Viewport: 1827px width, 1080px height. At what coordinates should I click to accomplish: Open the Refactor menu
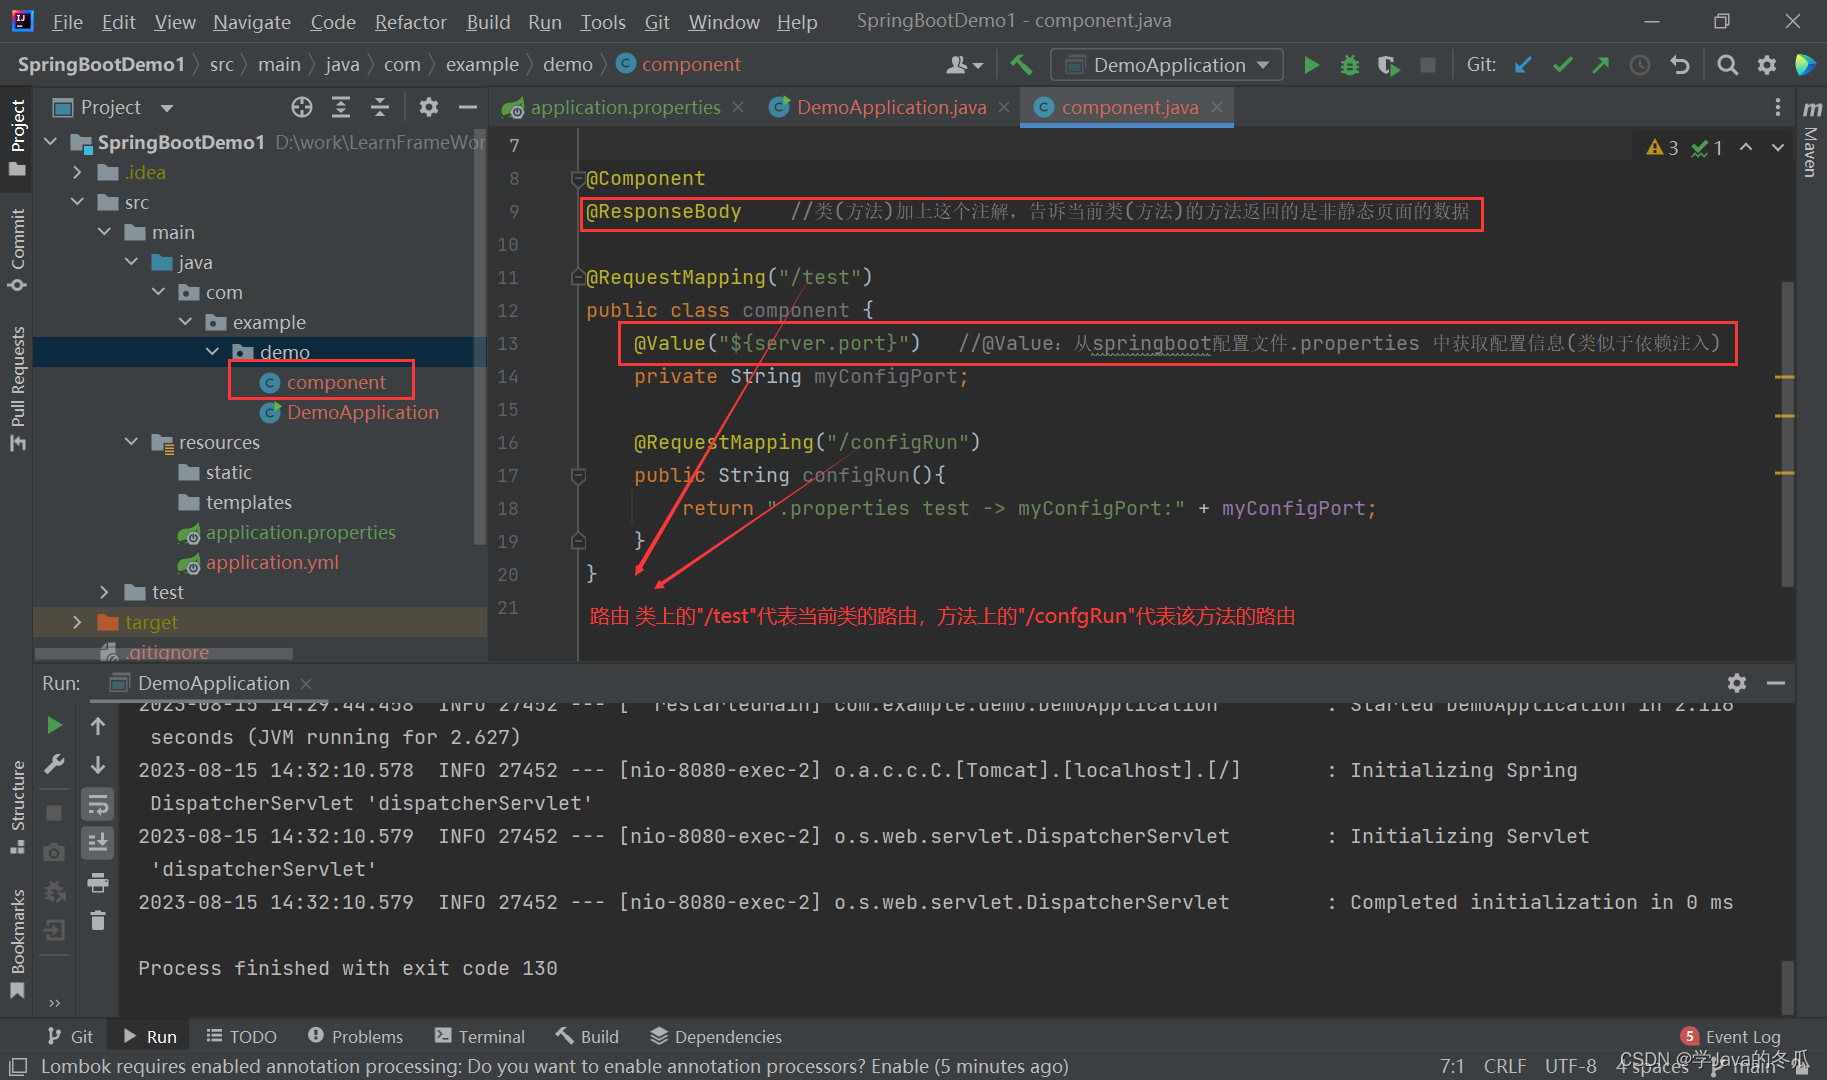[410, 22]
